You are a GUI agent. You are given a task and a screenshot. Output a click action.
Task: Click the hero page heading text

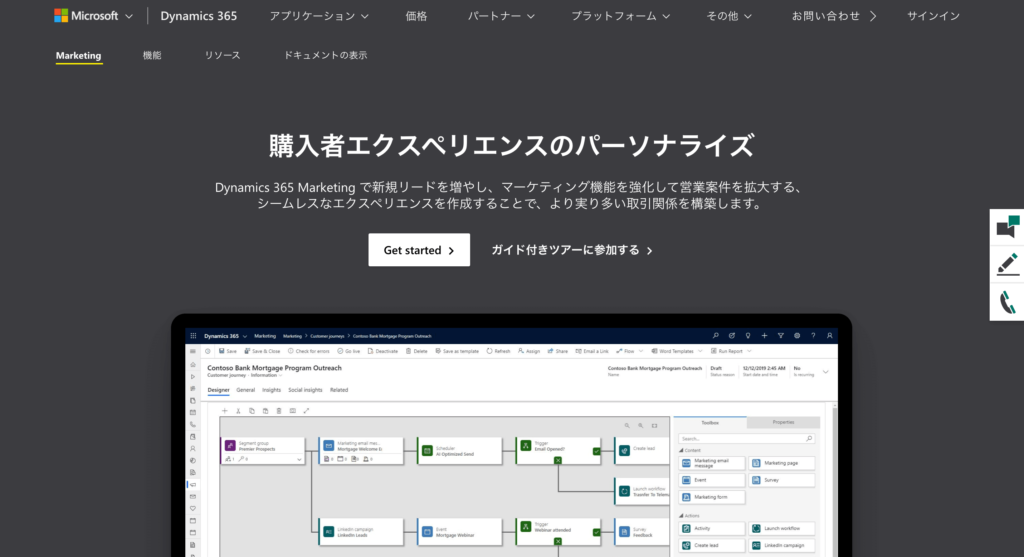click(x=511, y=145)
